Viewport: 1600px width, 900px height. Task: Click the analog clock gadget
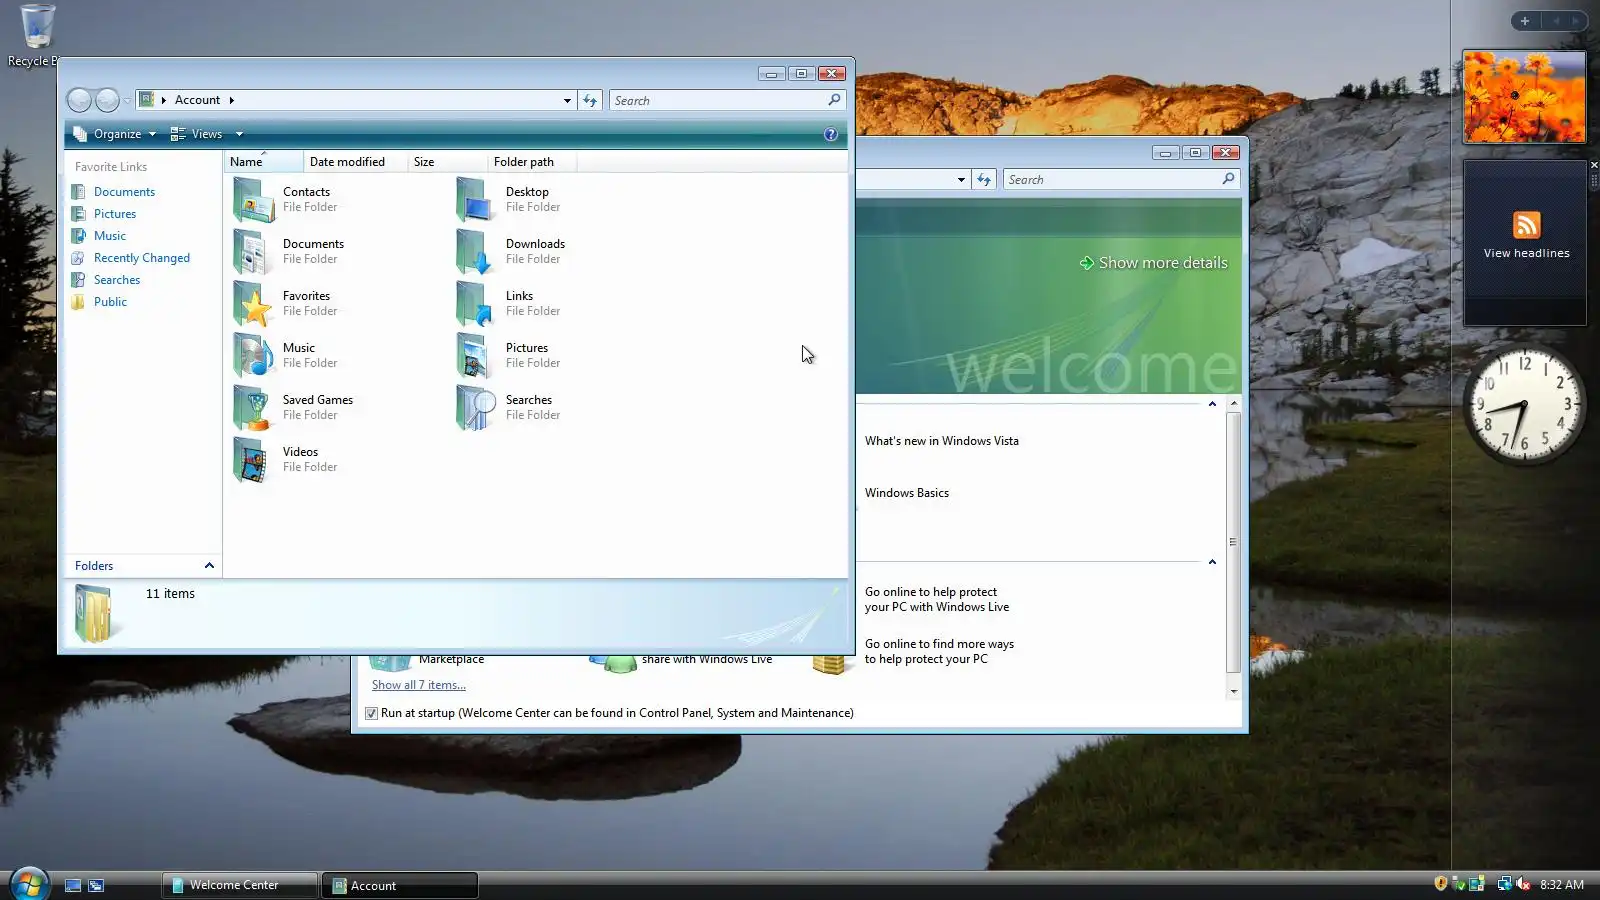[x=1524, y=405]
